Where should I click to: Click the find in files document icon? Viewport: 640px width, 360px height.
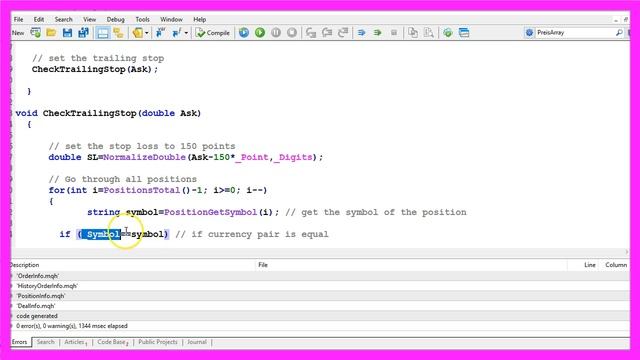click(429, 33)
